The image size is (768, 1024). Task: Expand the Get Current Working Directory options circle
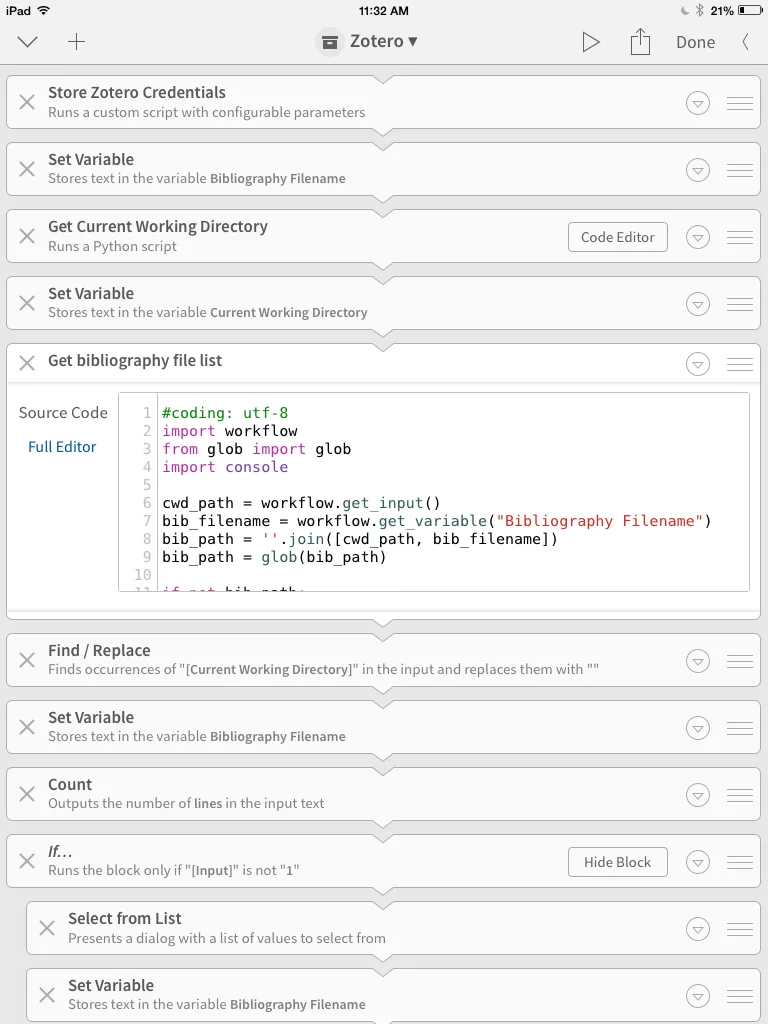(x=697, y=237)
